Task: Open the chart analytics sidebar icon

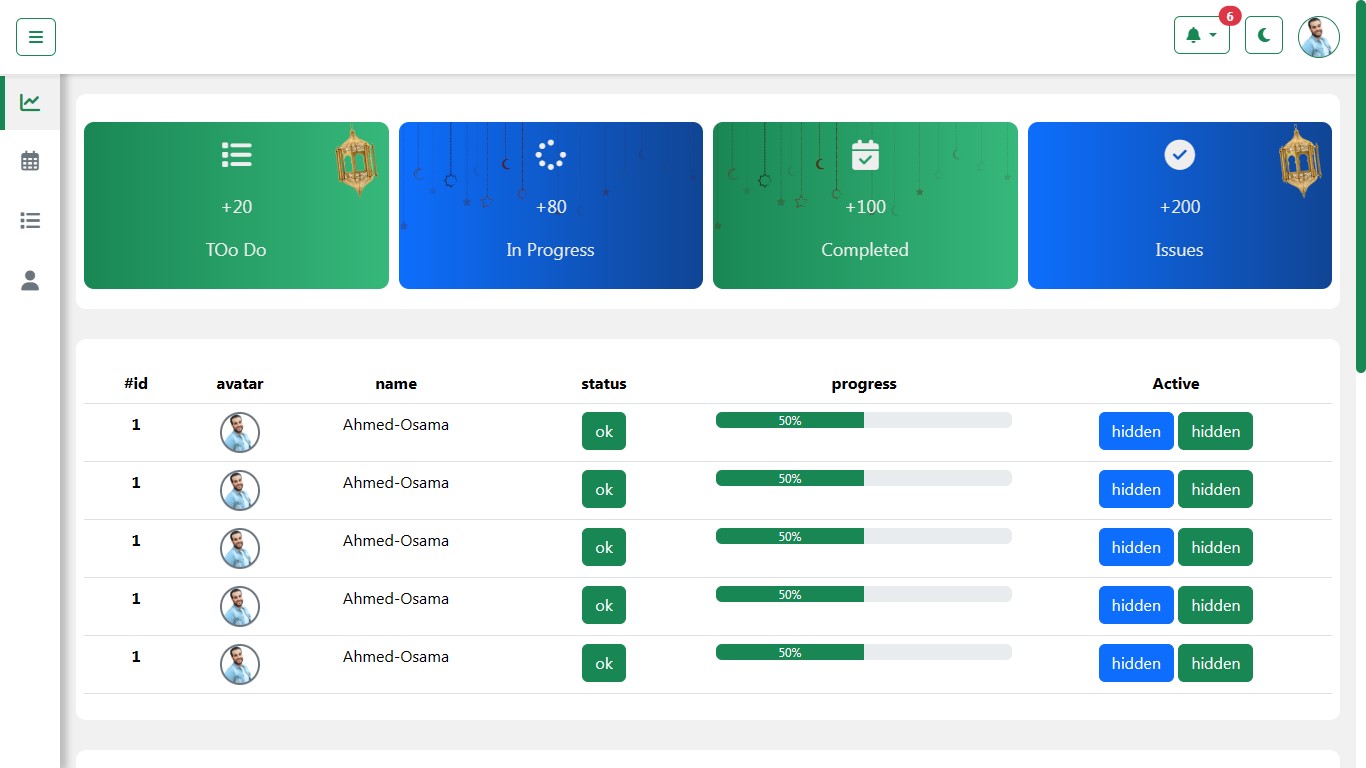Action: (30, 102)
